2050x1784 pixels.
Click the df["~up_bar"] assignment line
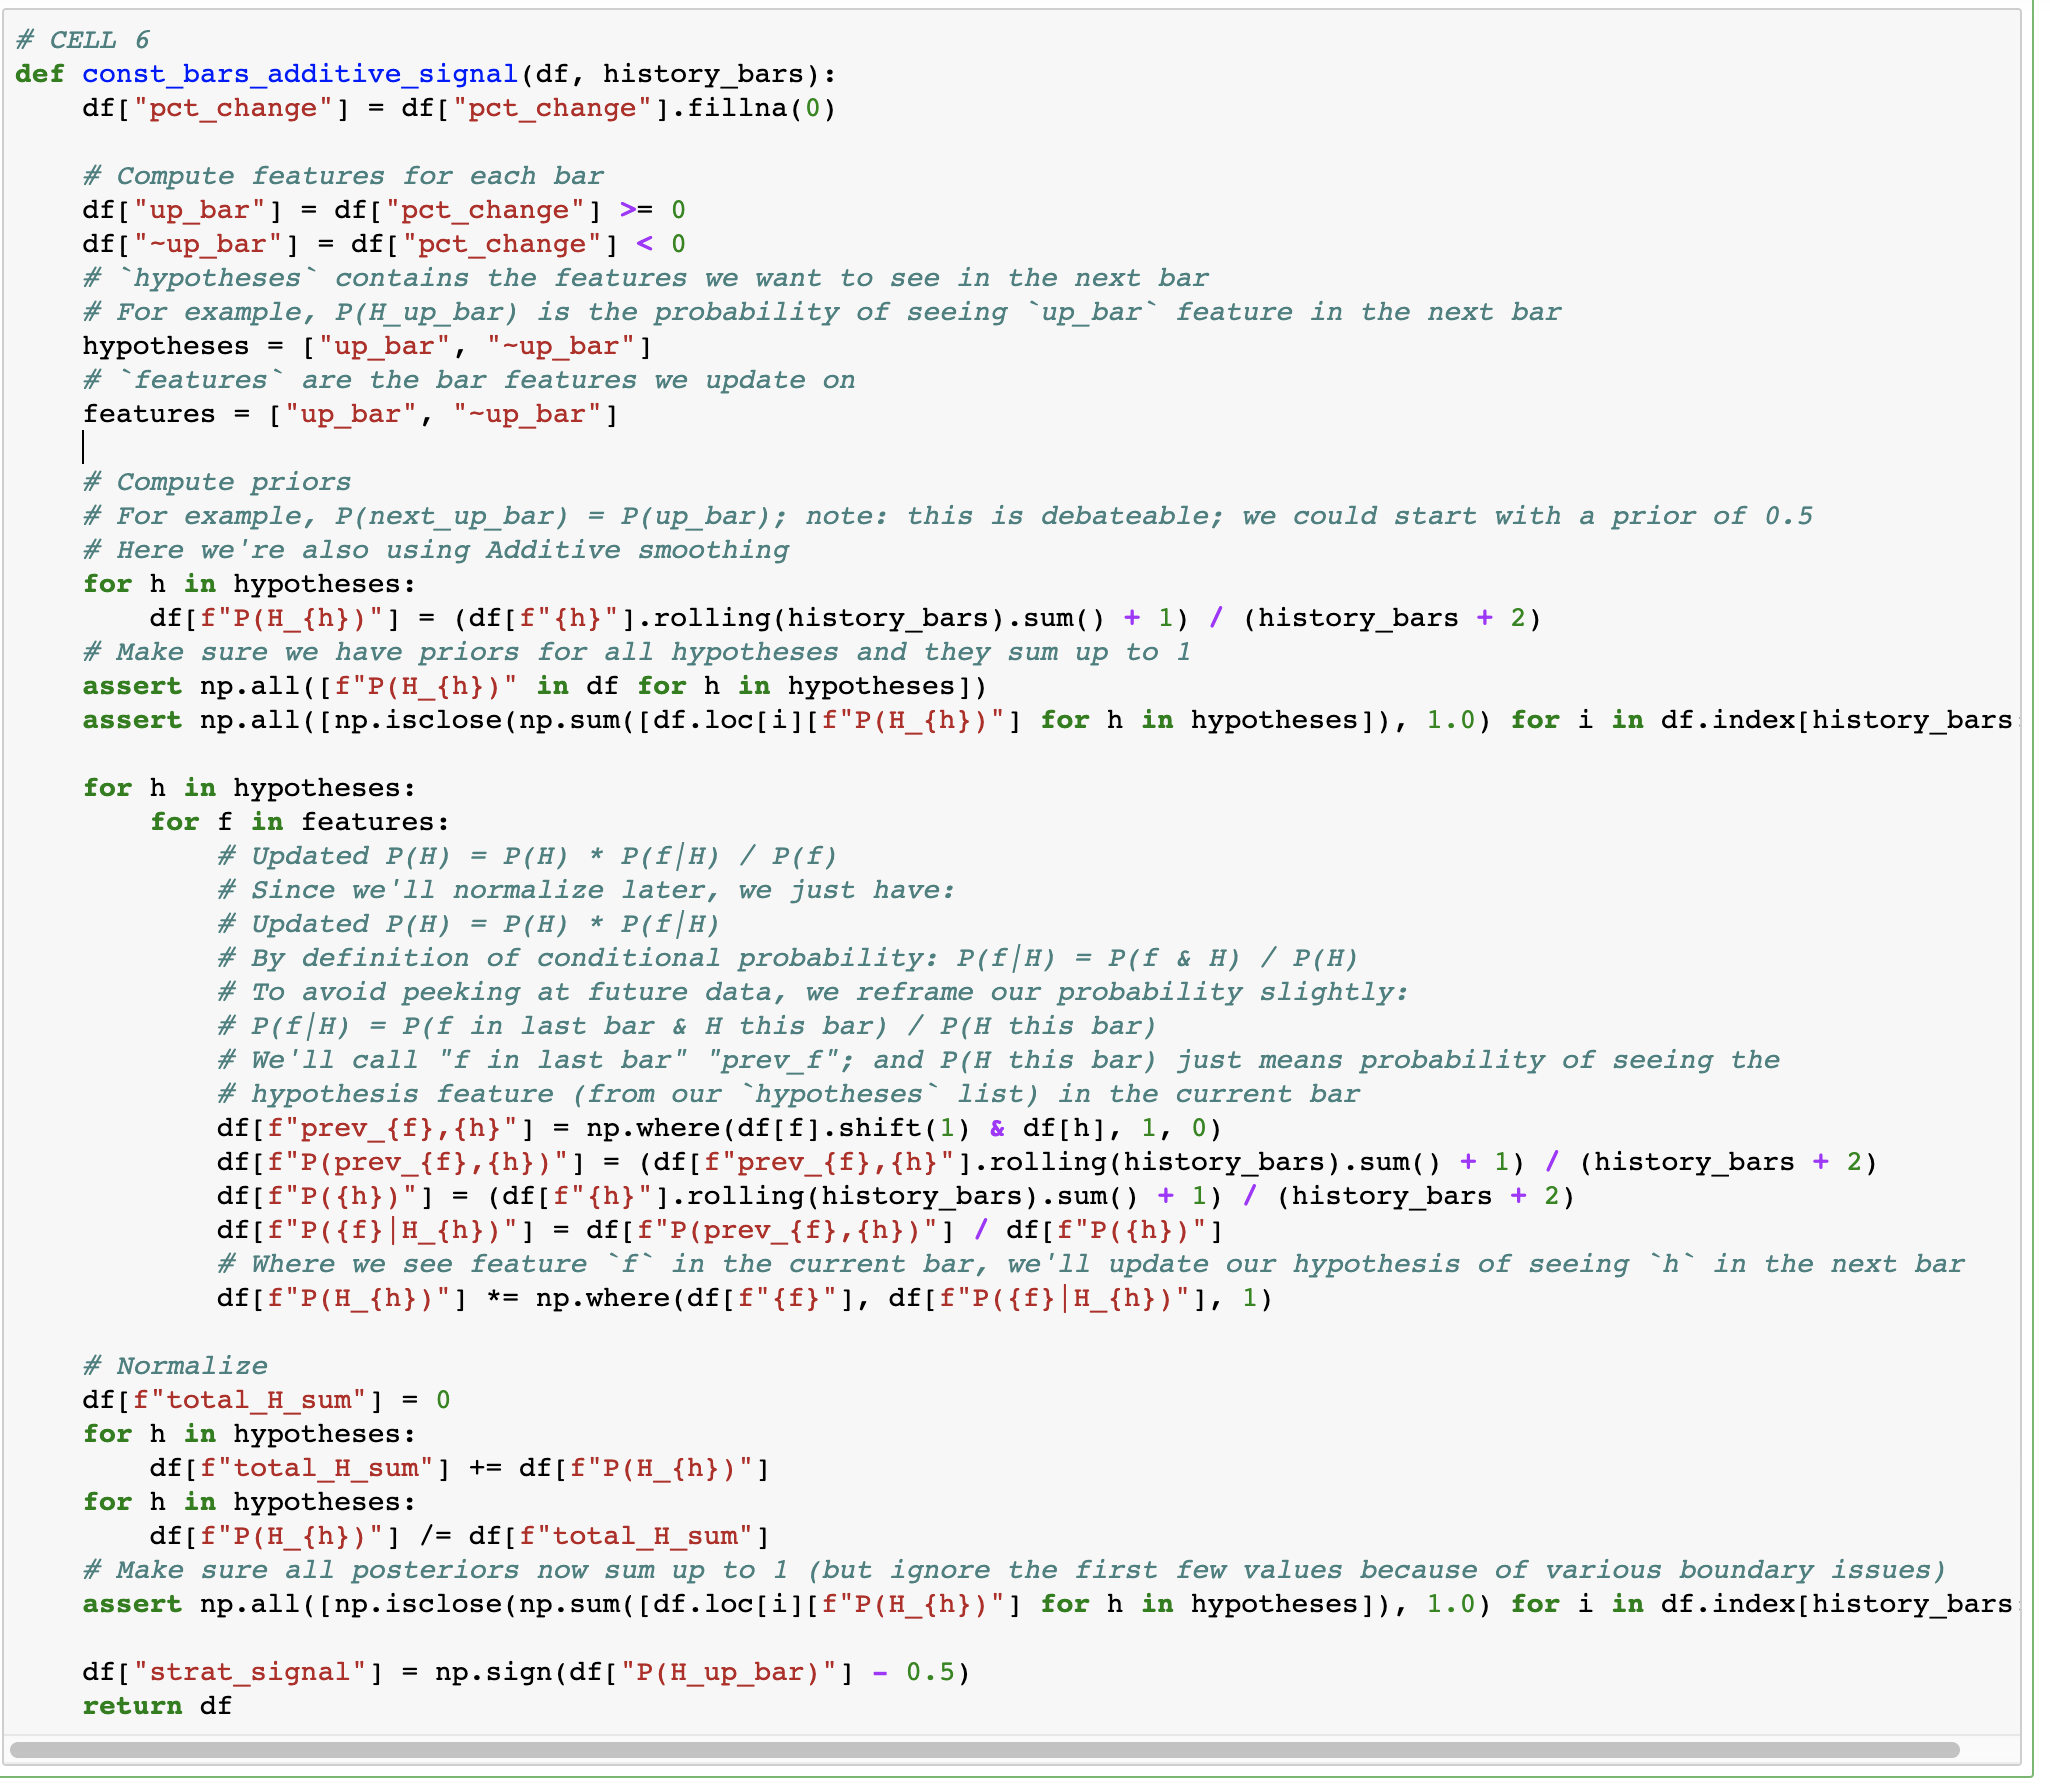[x=384, y=244]
